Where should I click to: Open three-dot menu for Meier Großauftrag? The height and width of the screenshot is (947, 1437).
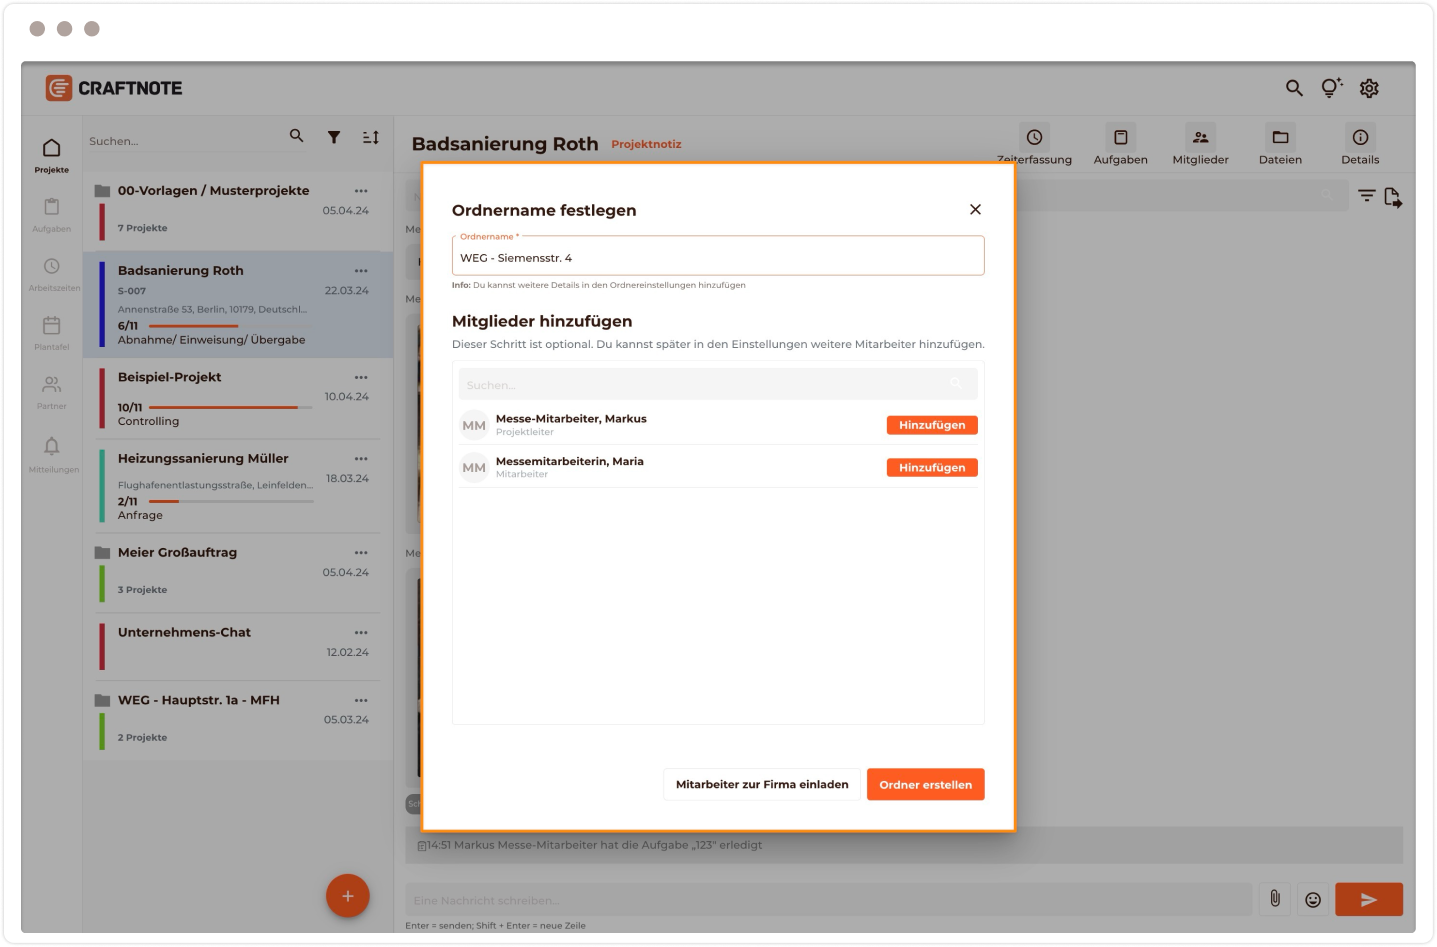coord(361,553)
